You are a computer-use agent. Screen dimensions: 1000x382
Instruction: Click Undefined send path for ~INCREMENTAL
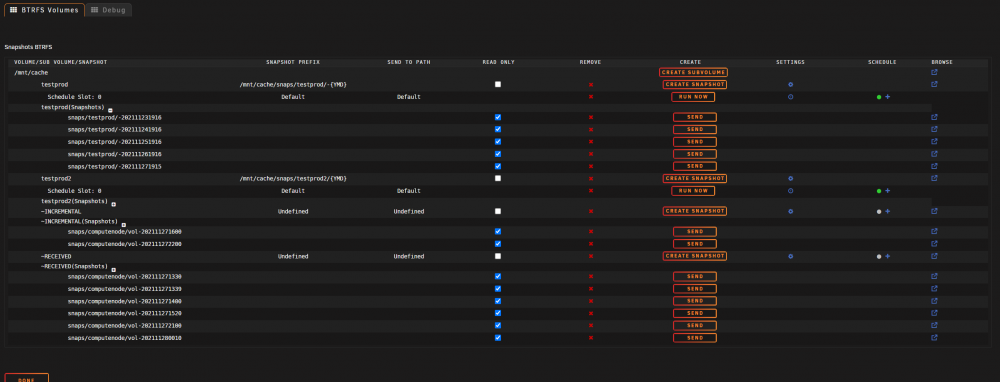[409, 211]
